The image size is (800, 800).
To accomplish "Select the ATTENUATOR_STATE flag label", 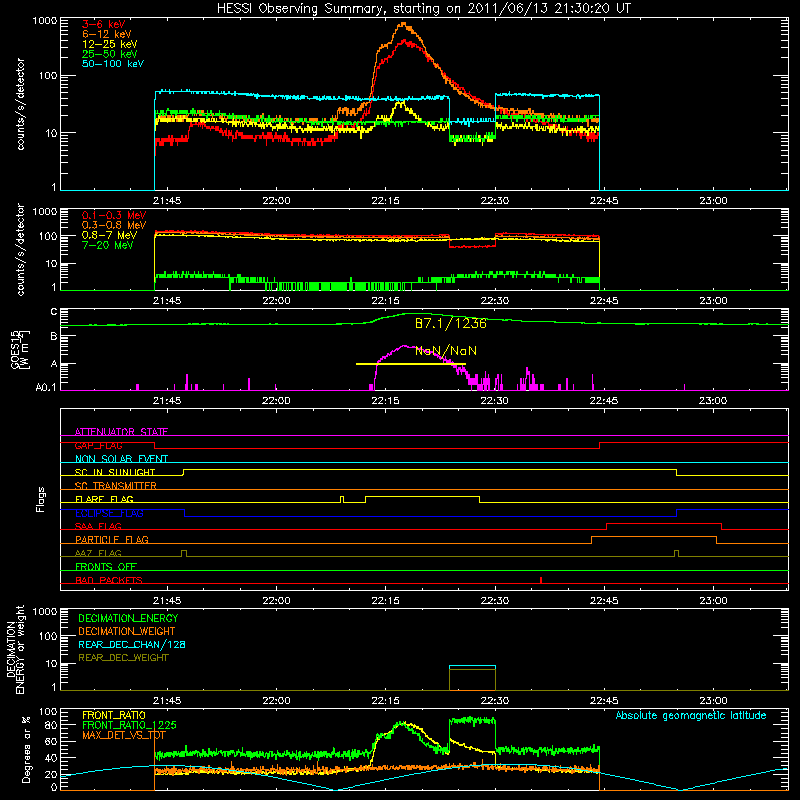I will [x=121, y=432].
